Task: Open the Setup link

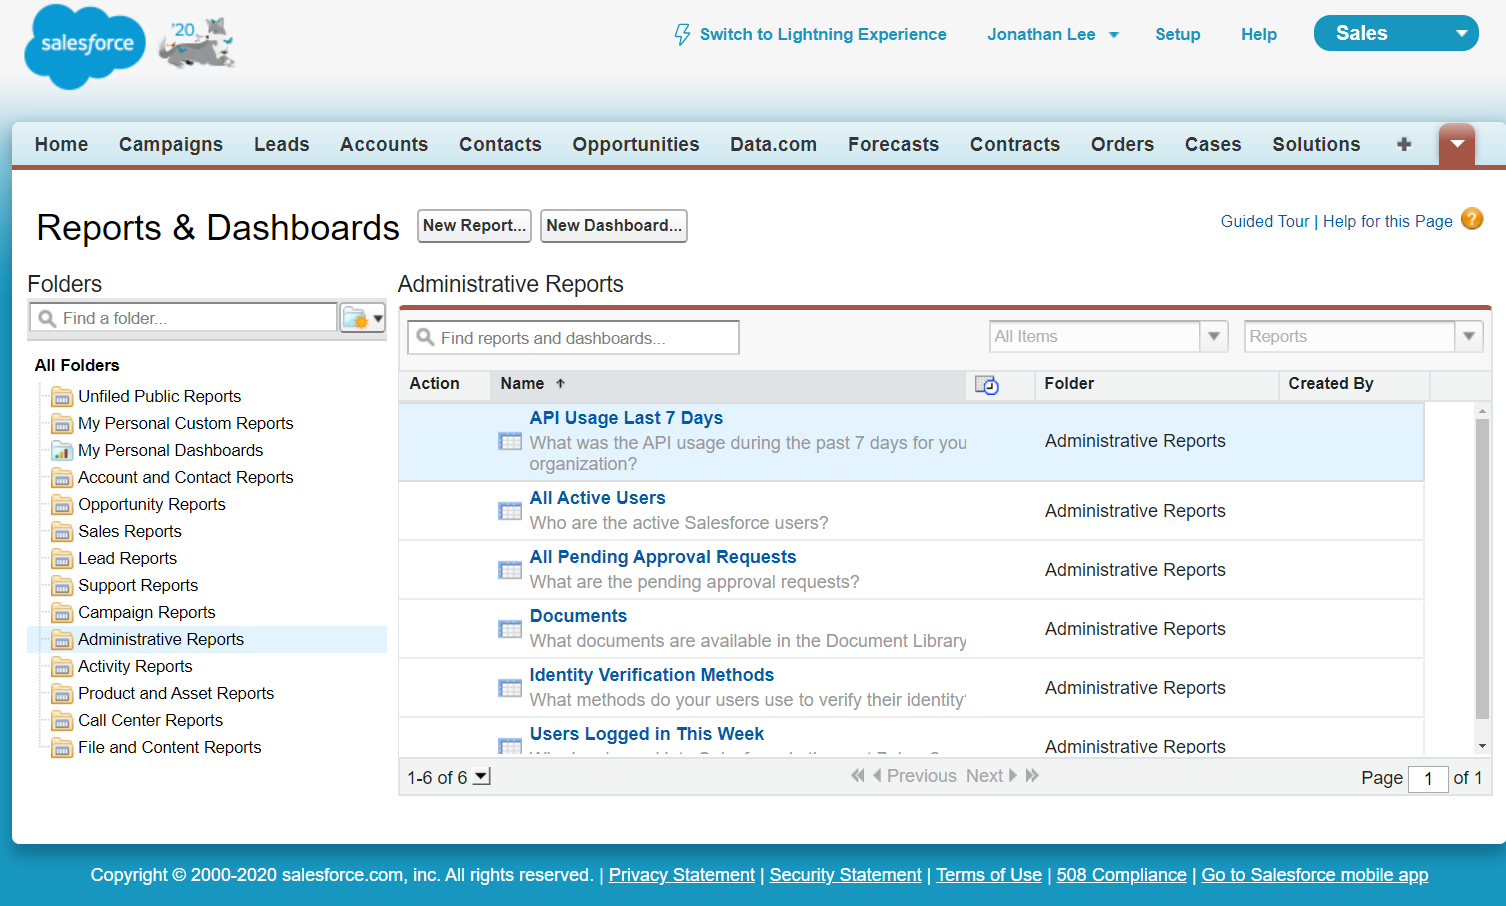Action: coord(1178,34)
